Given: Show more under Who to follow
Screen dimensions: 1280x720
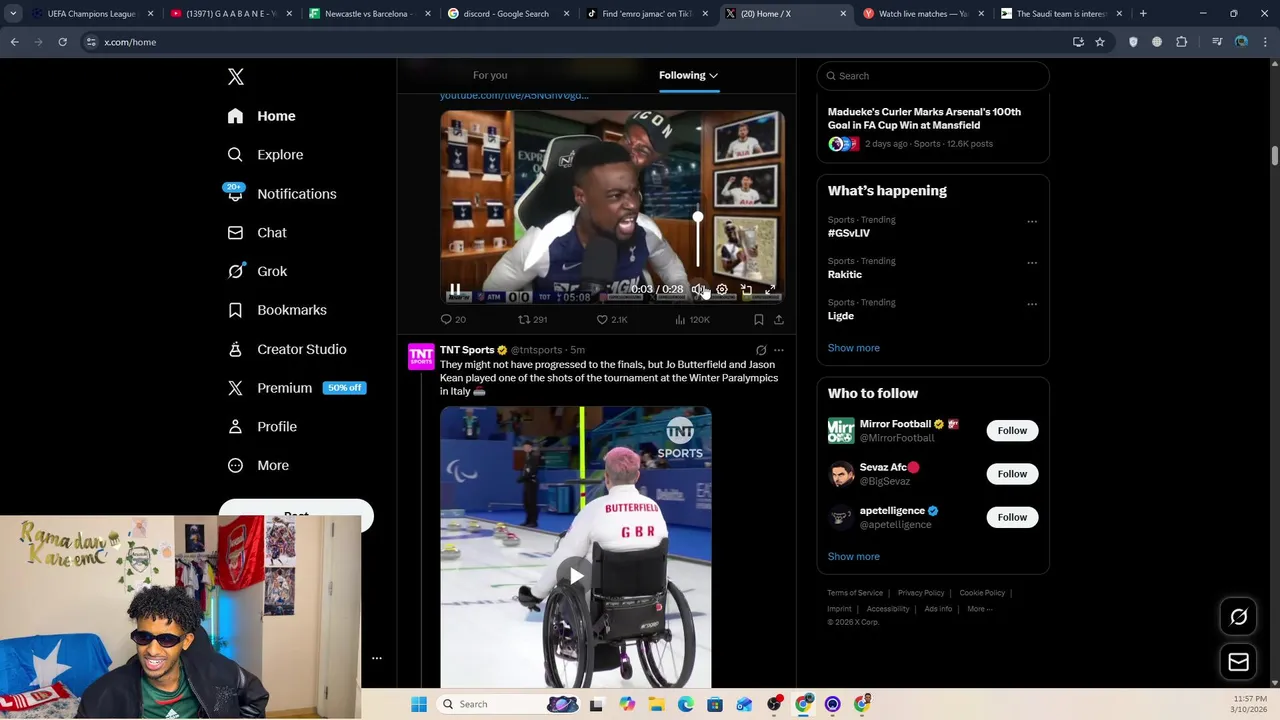Looking at the screenshot, I should coord(854,557).
